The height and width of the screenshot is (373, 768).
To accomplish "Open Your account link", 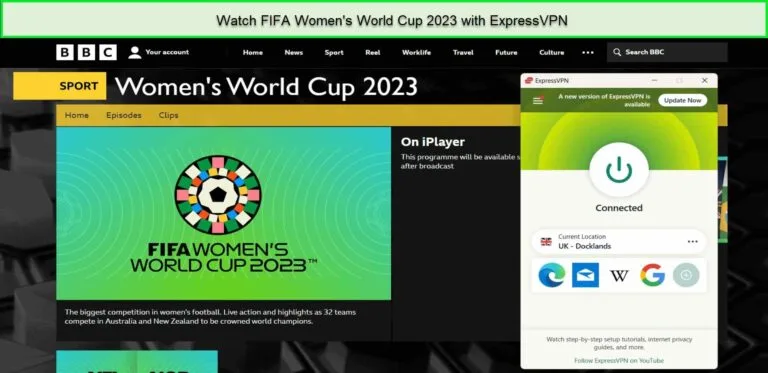I will tap(167, 52).
